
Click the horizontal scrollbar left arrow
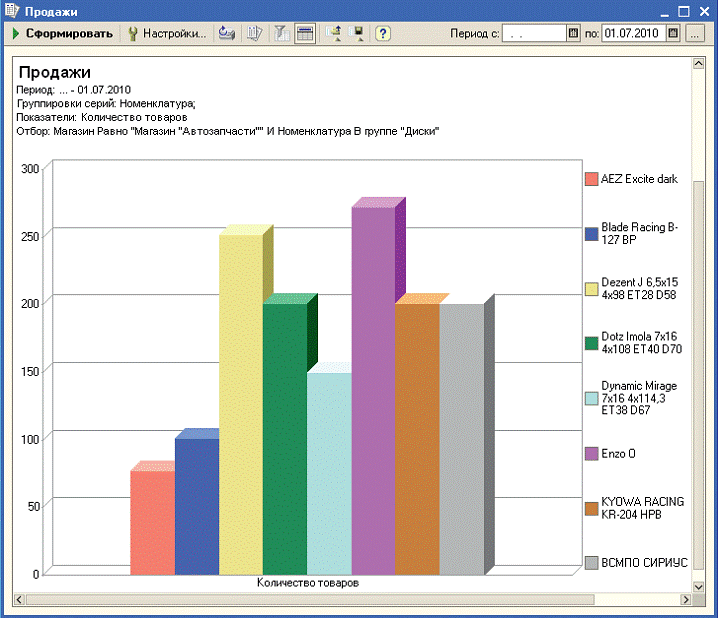19,599
